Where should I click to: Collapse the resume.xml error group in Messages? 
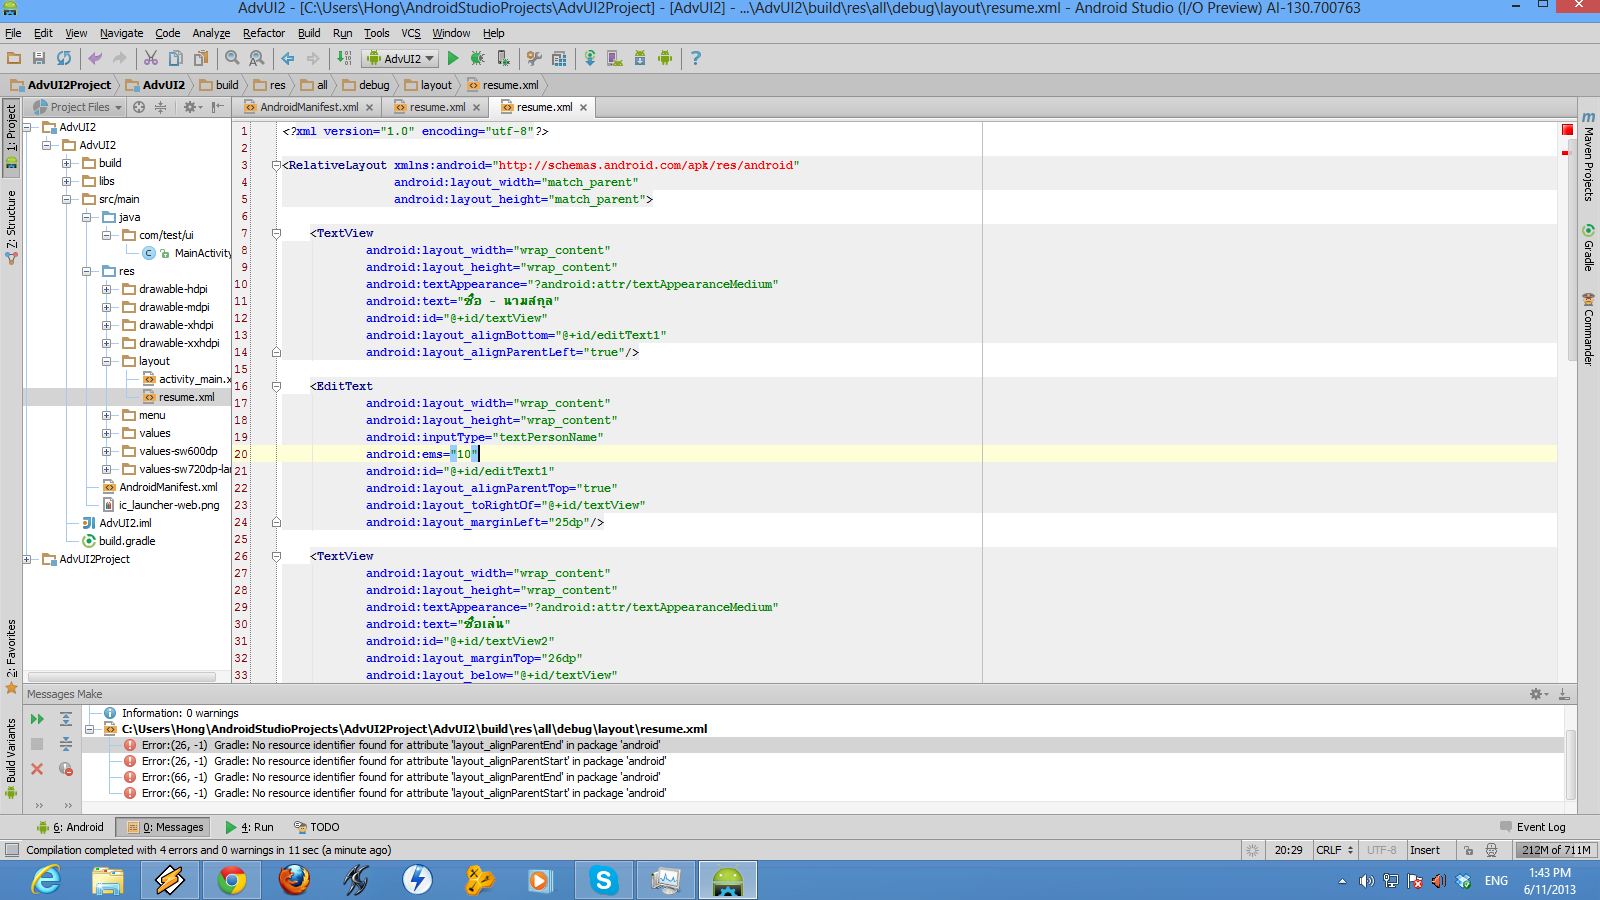91,729
